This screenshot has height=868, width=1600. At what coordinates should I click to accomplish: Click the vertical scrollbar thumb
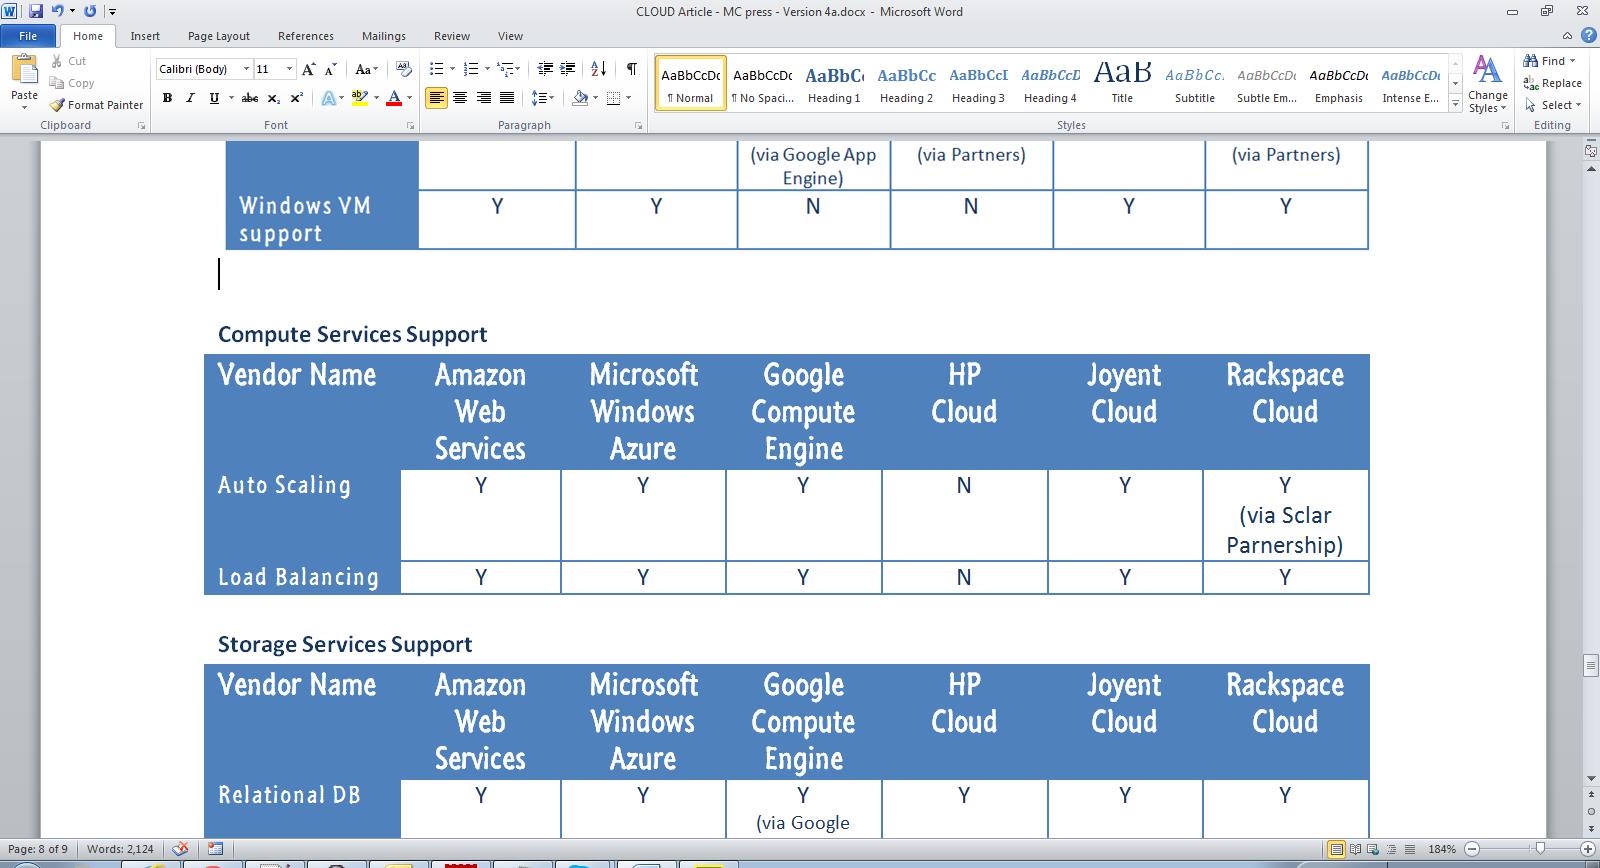click(1590, 666)
